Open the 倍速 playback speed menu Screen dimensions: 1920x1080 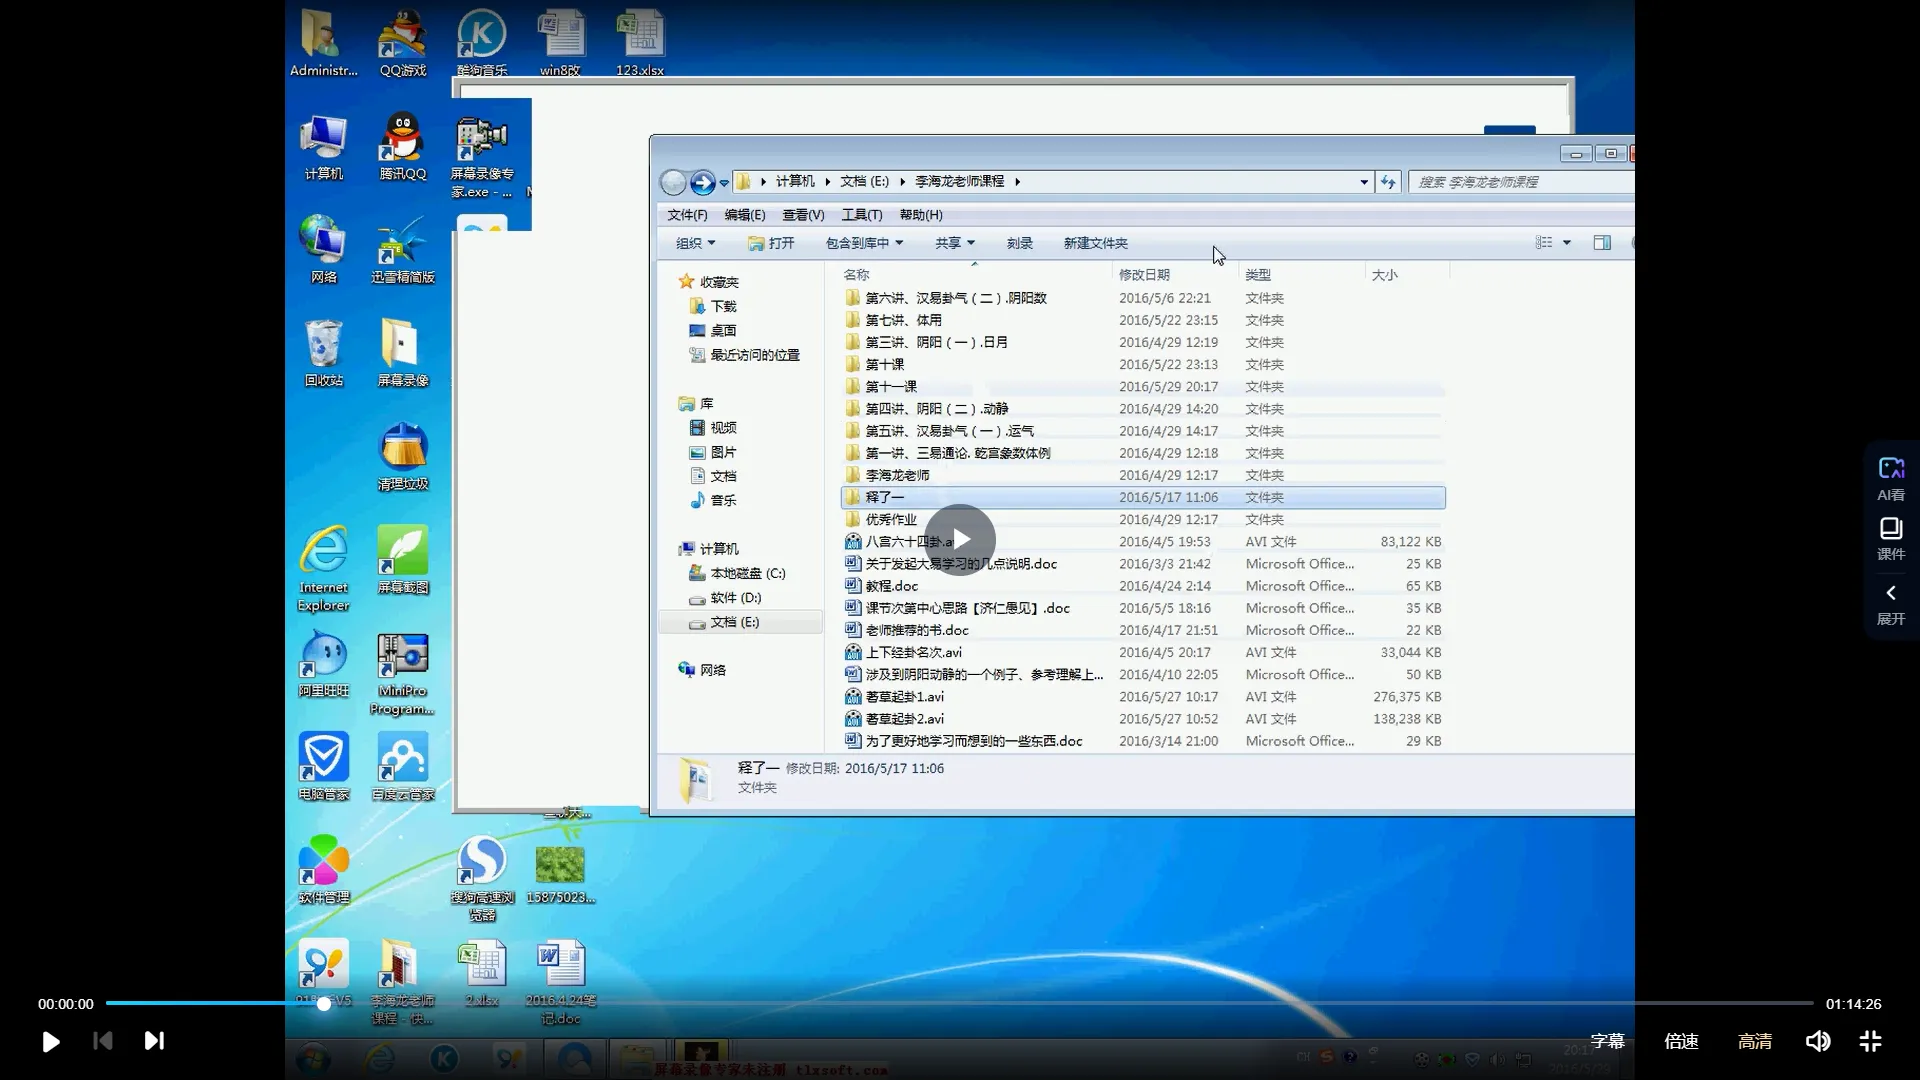(x=1681, y=1041)
